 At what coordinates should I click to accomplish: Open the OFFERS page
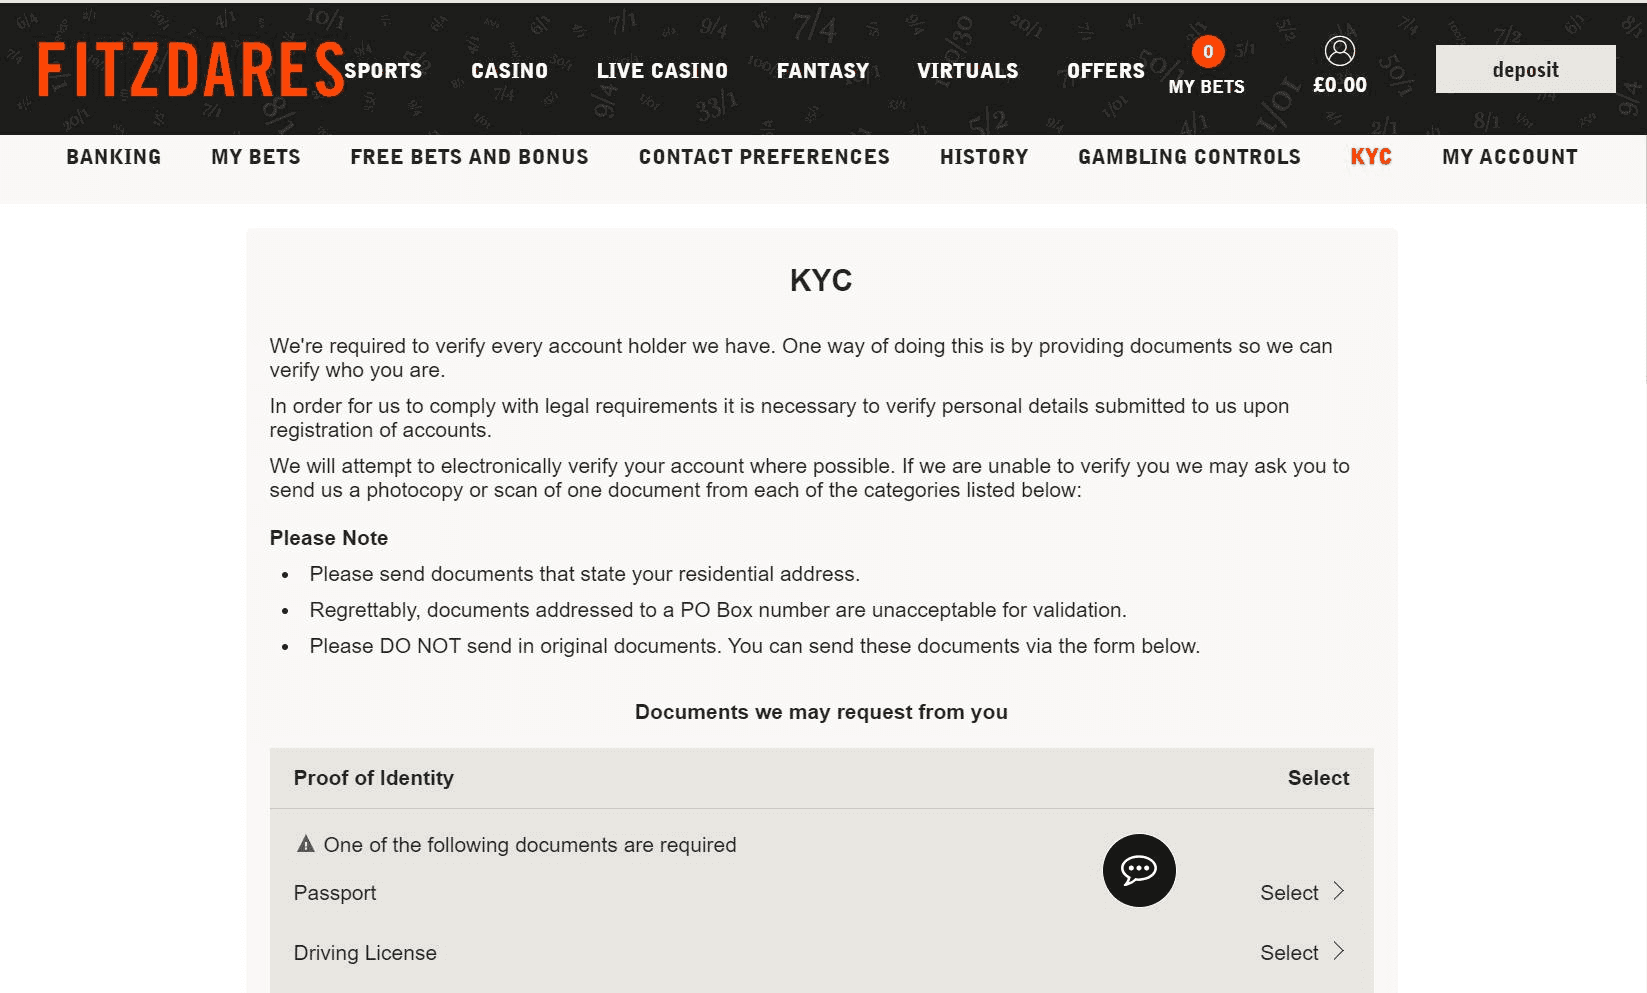click(1104, 70)
